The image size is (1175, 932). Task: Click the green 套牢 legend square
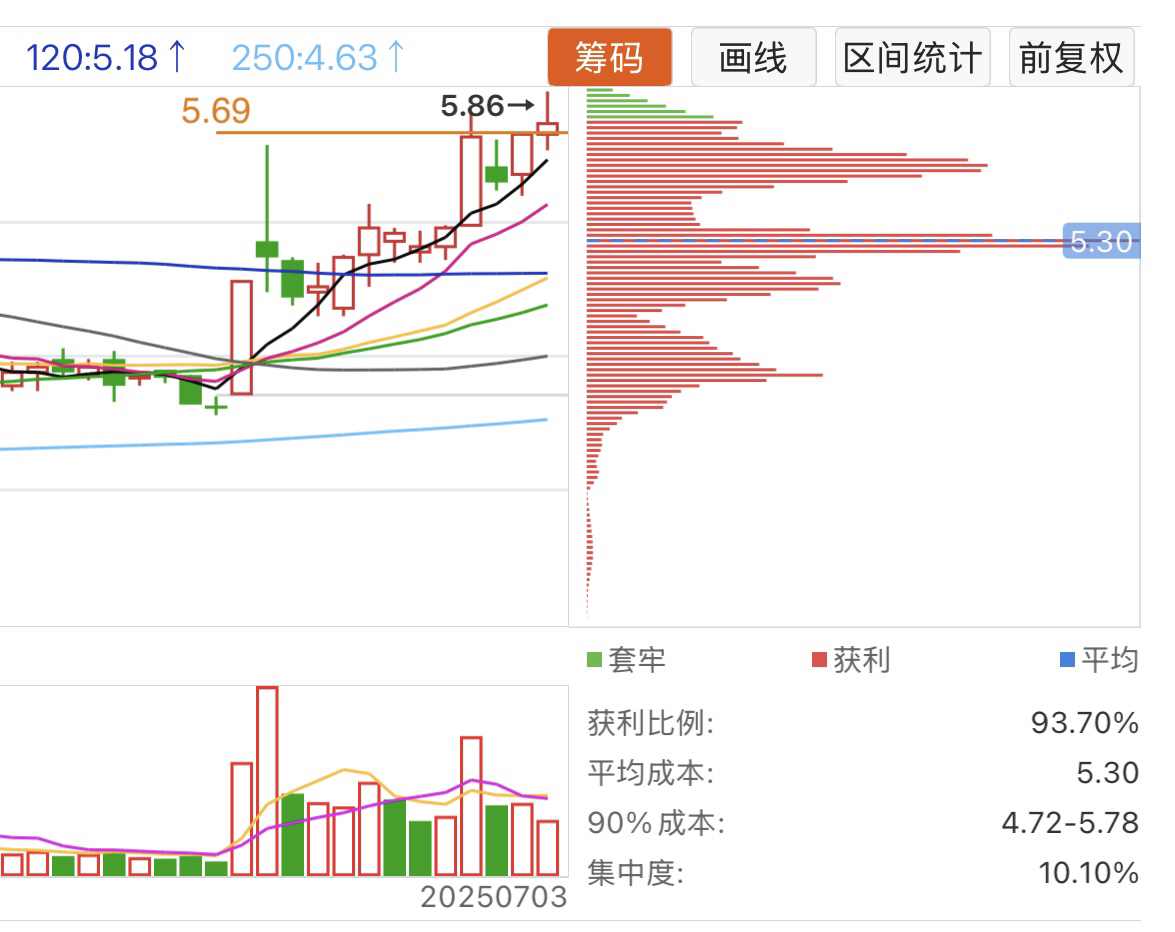point(594,659)
